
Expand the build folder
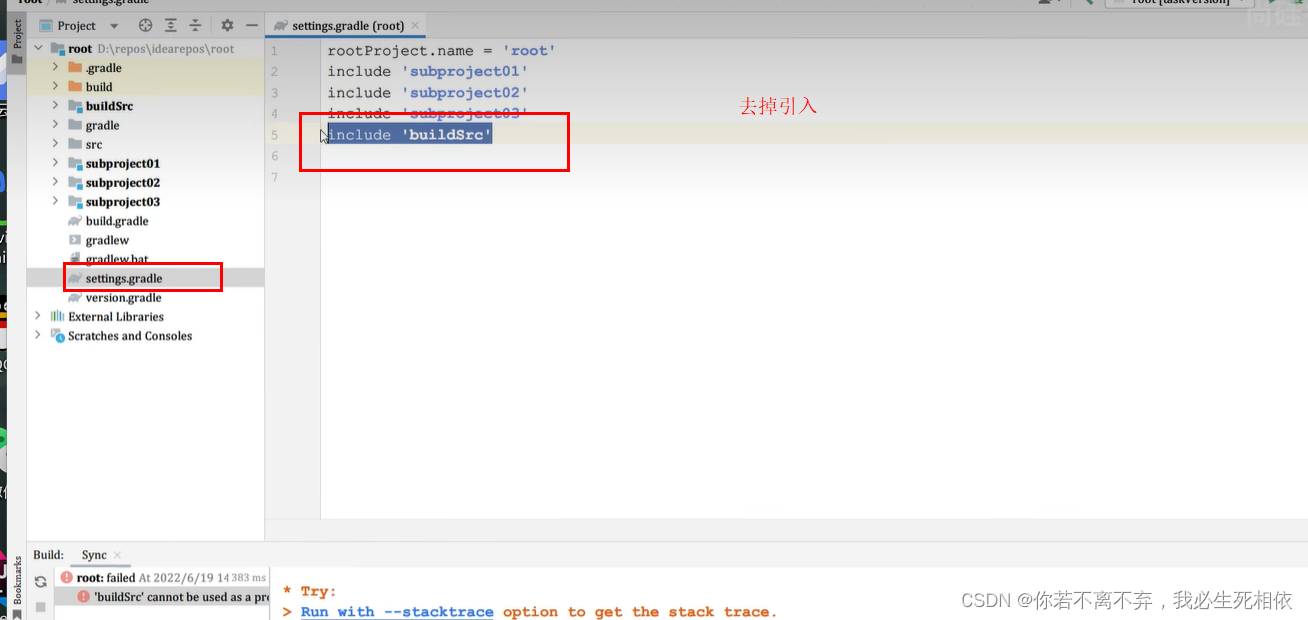[57, 87]
